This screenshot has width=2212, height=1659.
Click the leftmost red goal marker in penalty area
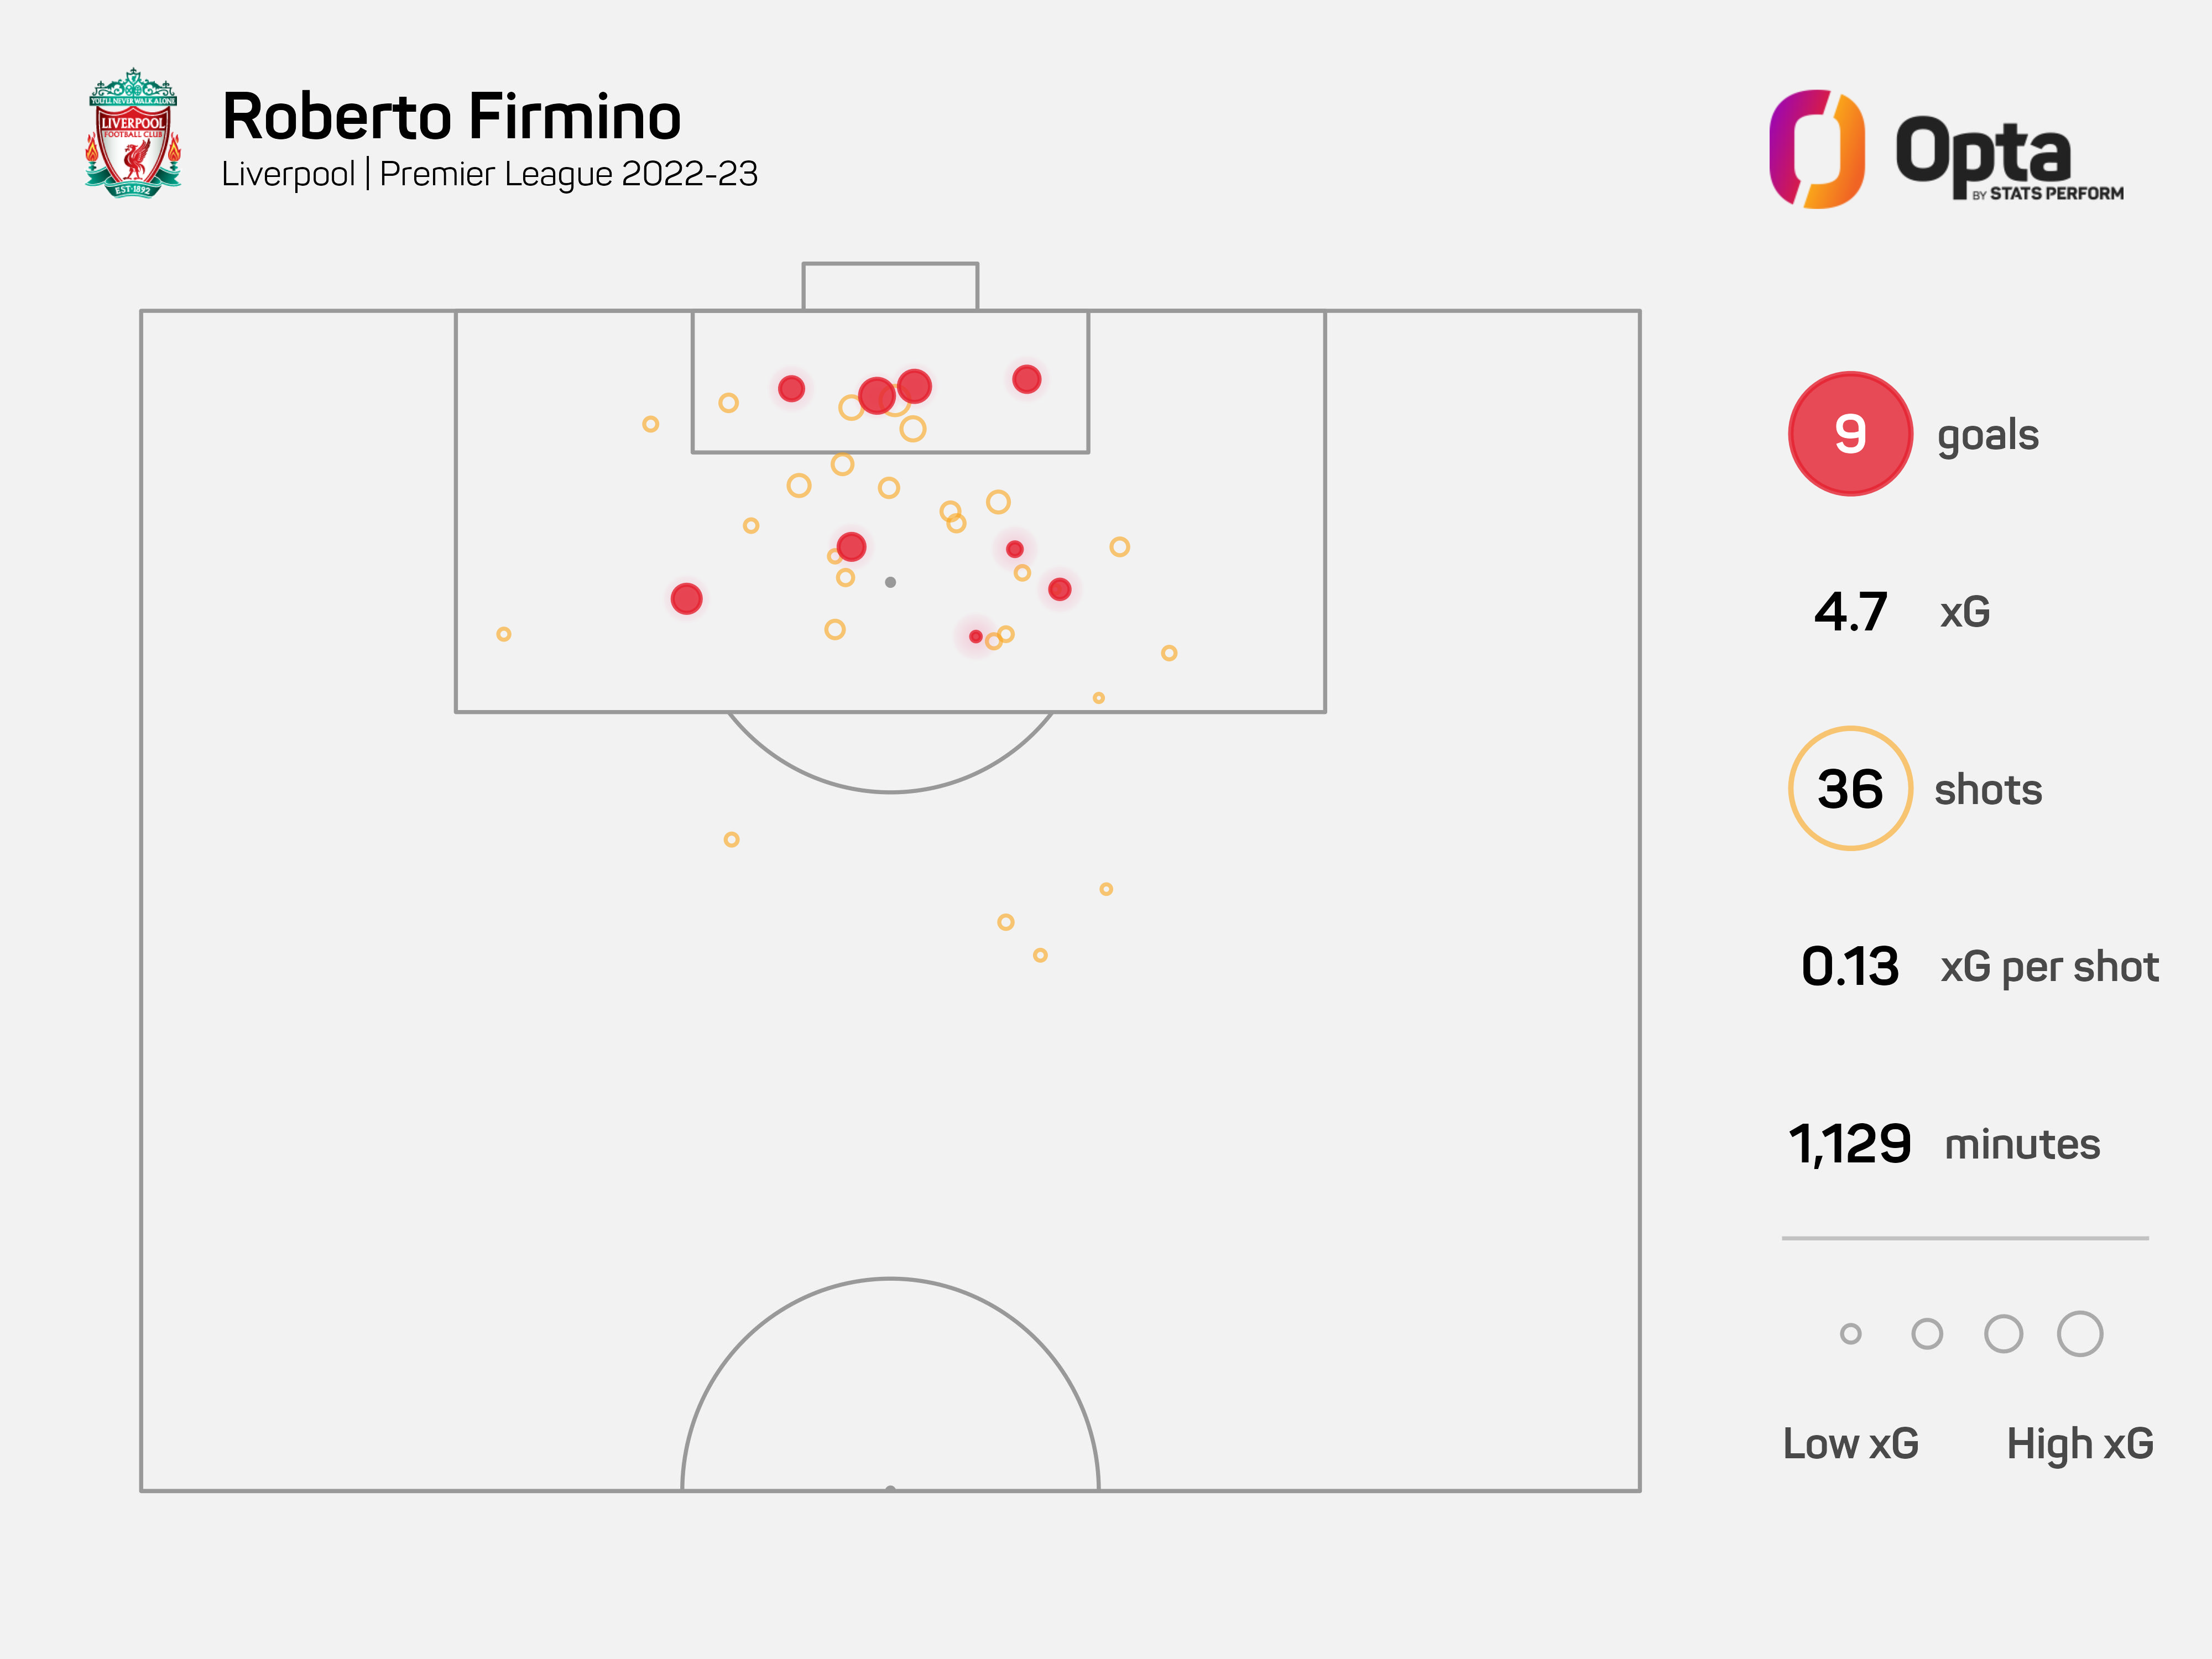pos(686,599)
